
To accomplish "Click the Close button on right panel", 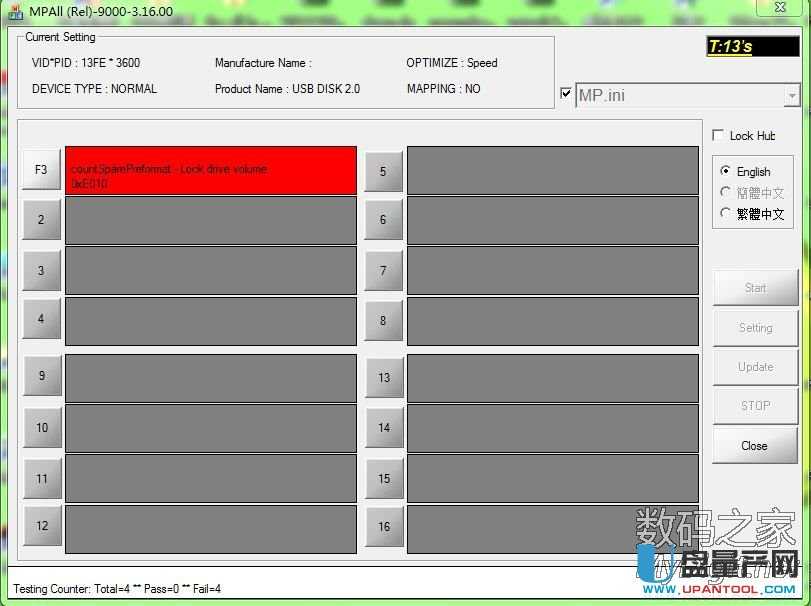I will click(755, 446).
